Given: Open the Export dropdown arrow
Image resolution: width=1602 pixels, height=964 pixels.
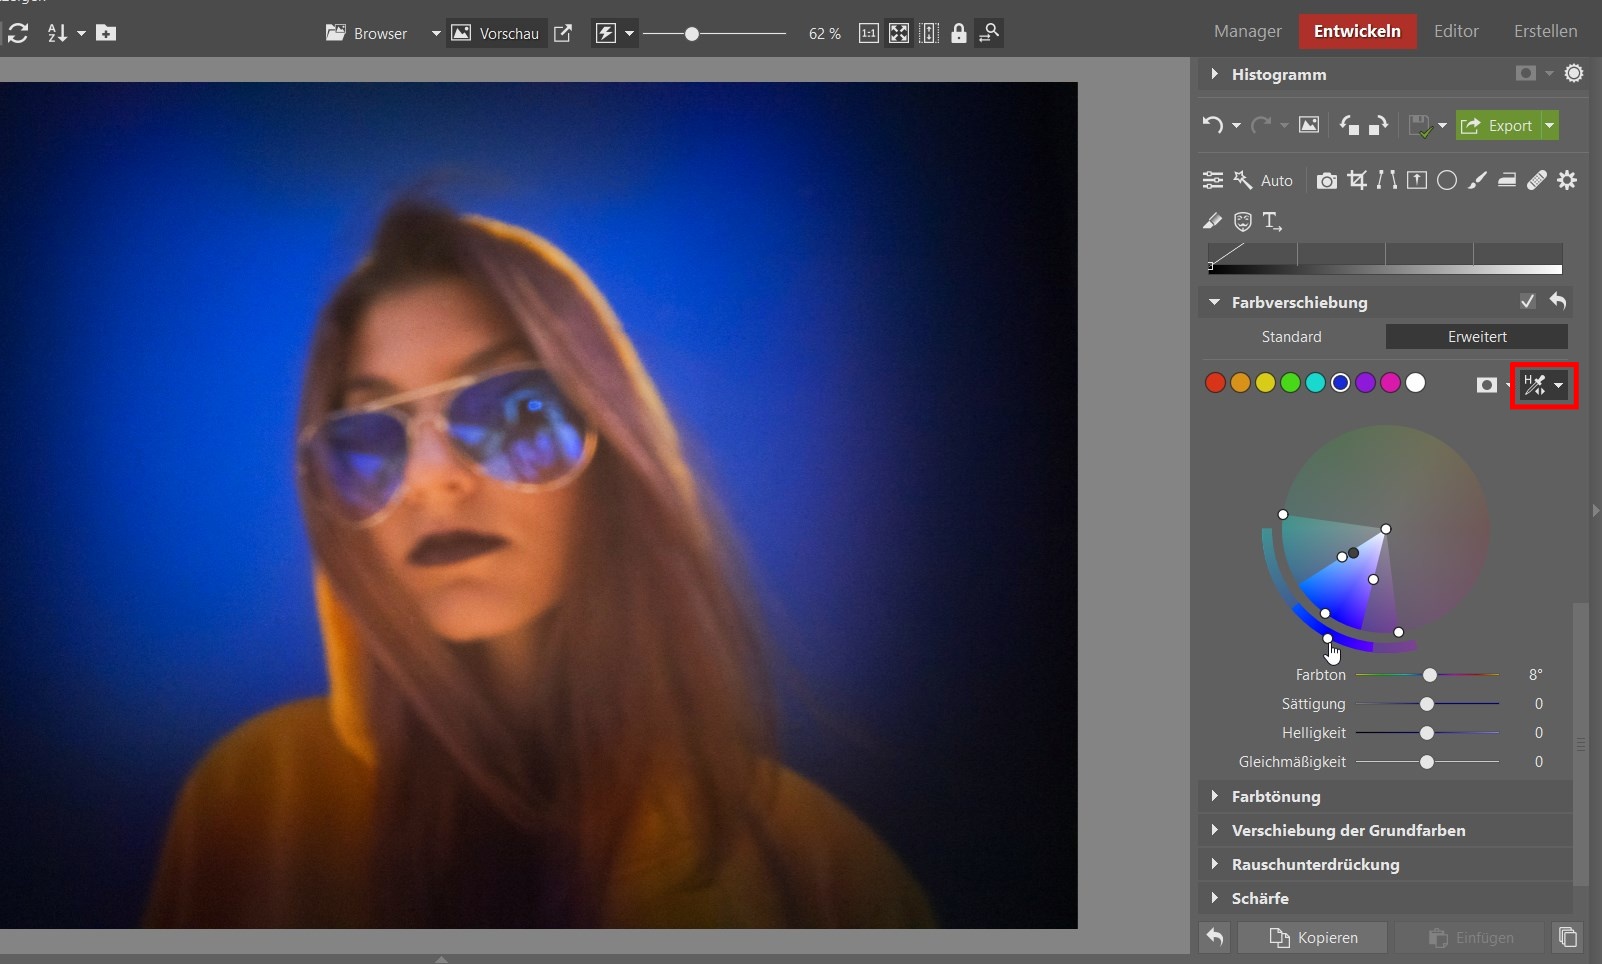Looking at the screenshot, I should (x=1550, y=125).
